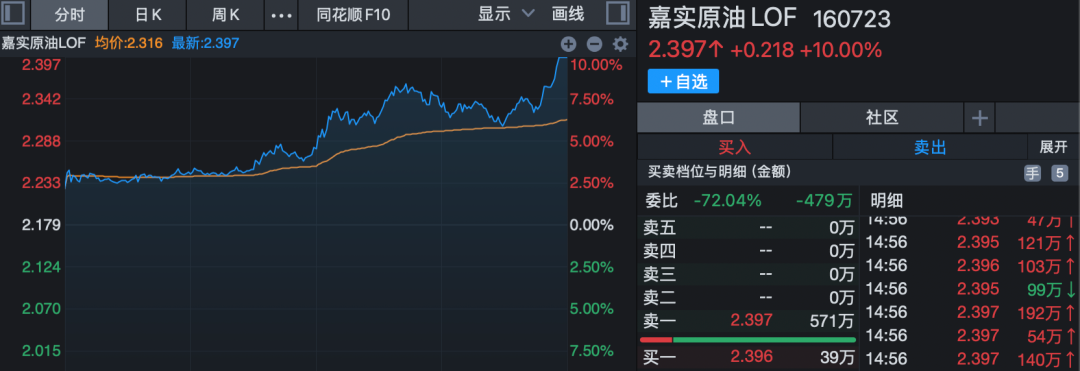Image resolution: width=1080 pixels, height=371 pixels.
Task: Open more chart periods via ellipsis
Action: pos(282,14)
